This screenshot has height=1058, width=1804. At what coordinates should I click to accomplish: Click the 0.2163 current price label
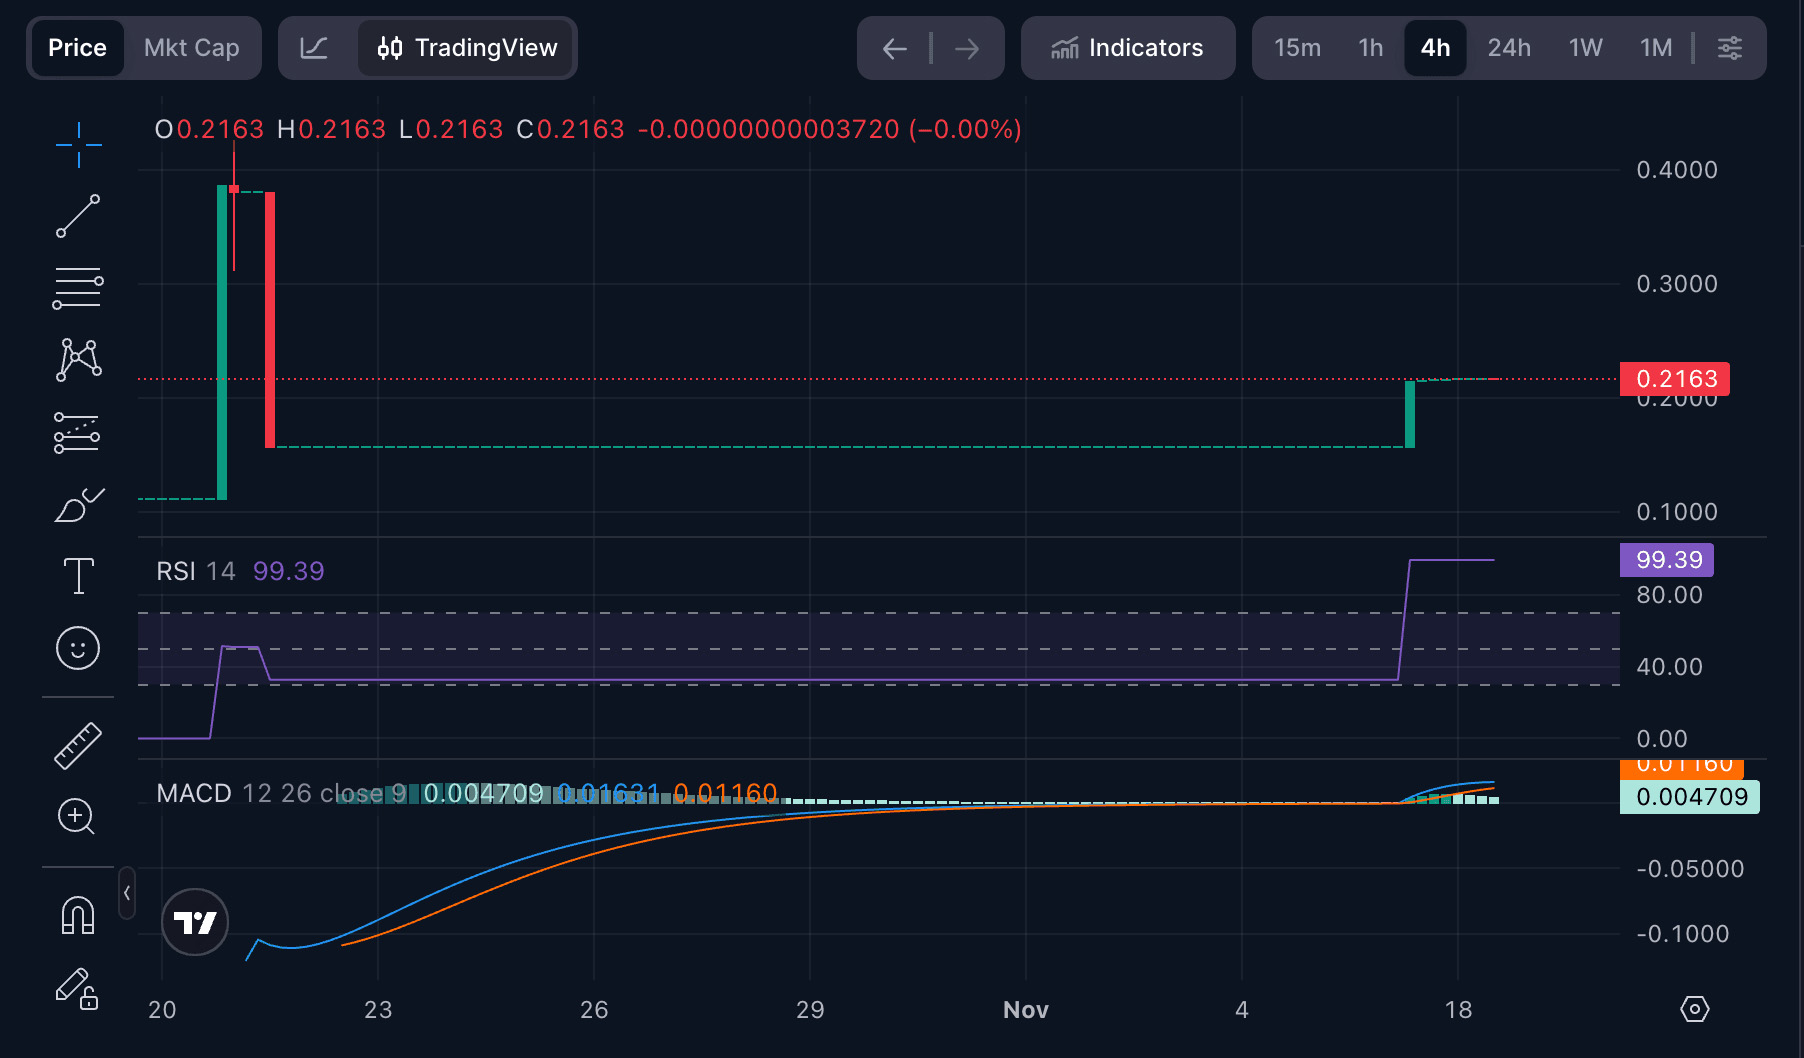click(x=1675, y=379)
